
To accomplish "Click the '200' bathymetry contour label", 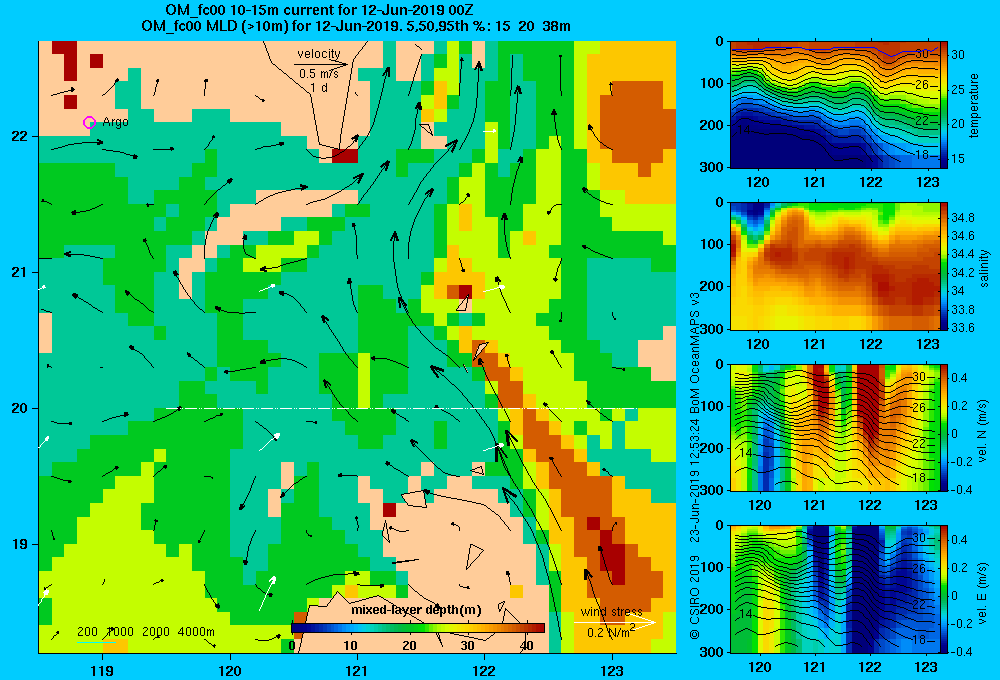I will click(x=87, y=632).
